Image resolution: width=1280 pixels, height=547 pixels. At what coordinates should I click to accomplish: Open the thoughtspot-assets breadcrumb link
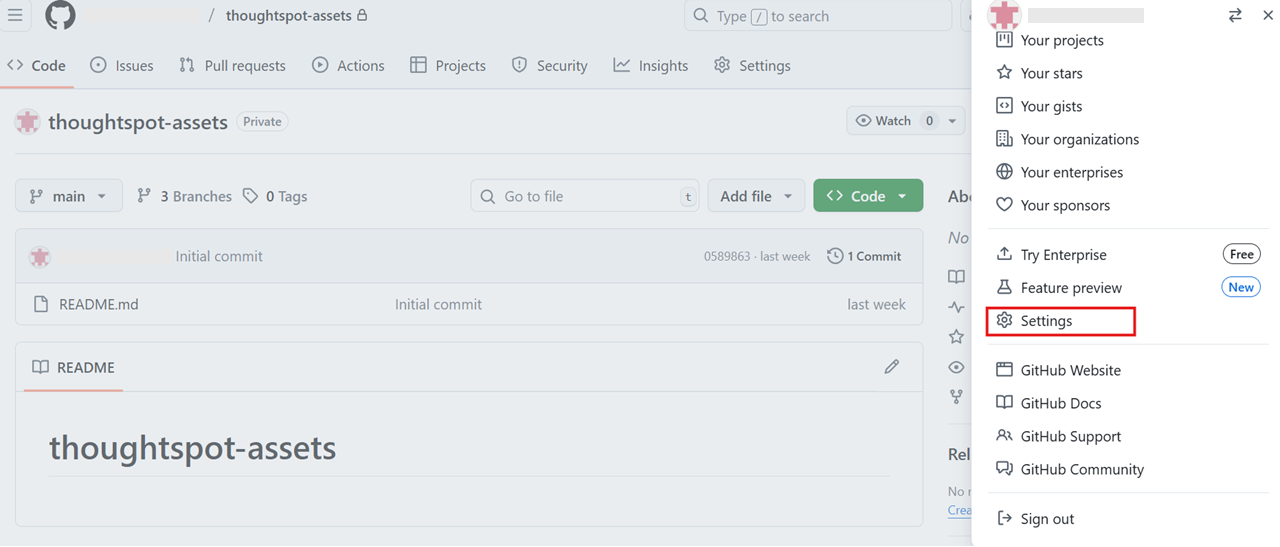click(x=289, y=16)
